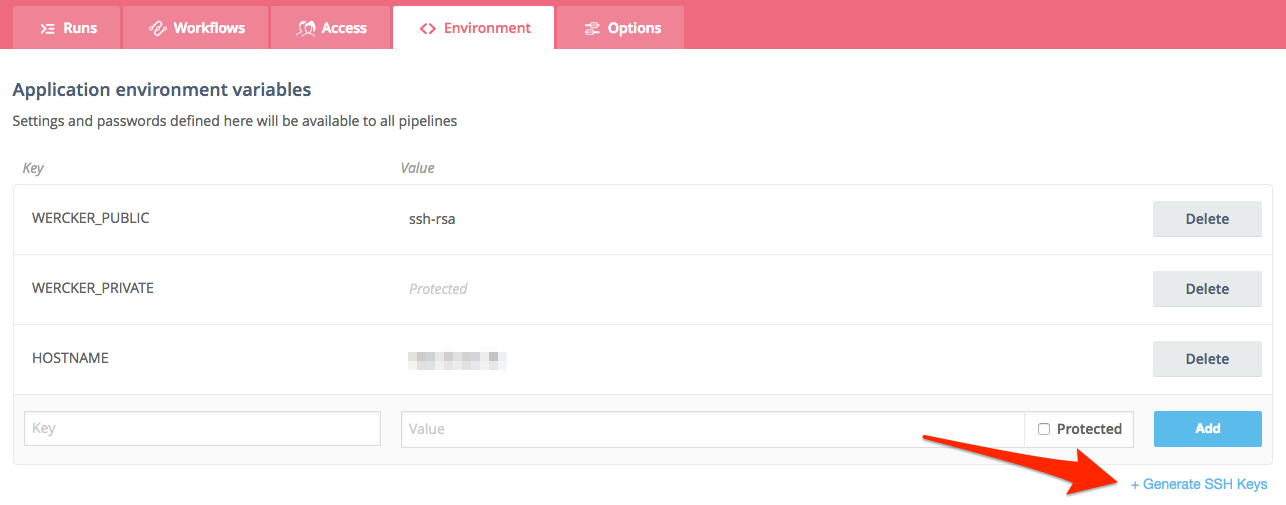1286x505 pixels.
Task: Click the Protected WERCKER_PRIVATE value
Action: pyautogui.click(x=438, y=289)
